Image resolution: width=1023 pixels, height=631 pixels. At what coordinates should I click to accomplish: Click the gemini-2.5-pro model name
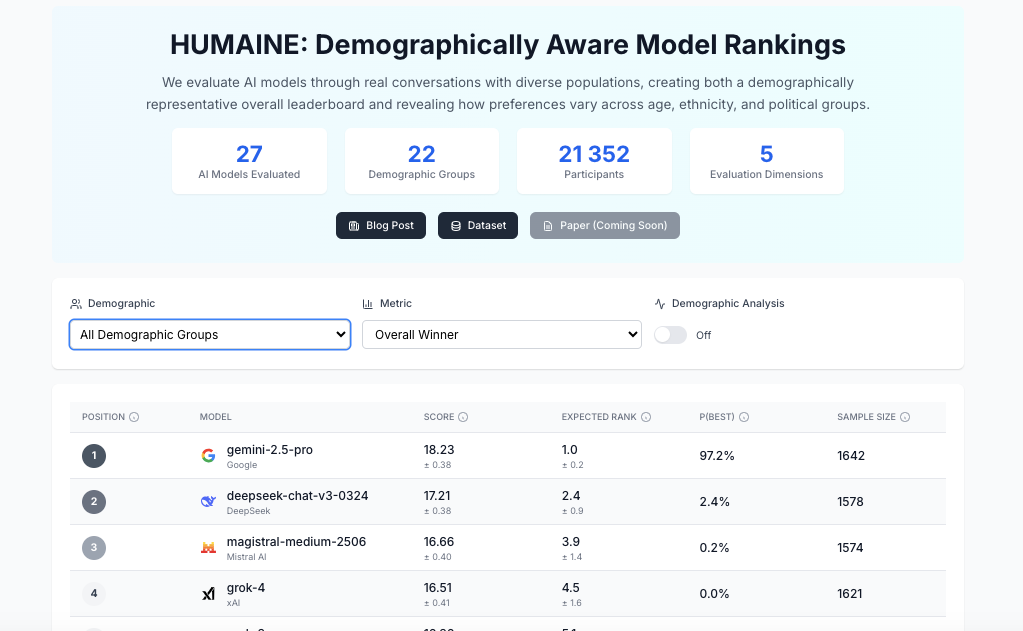pyautogui.click(x=269, y=450)
